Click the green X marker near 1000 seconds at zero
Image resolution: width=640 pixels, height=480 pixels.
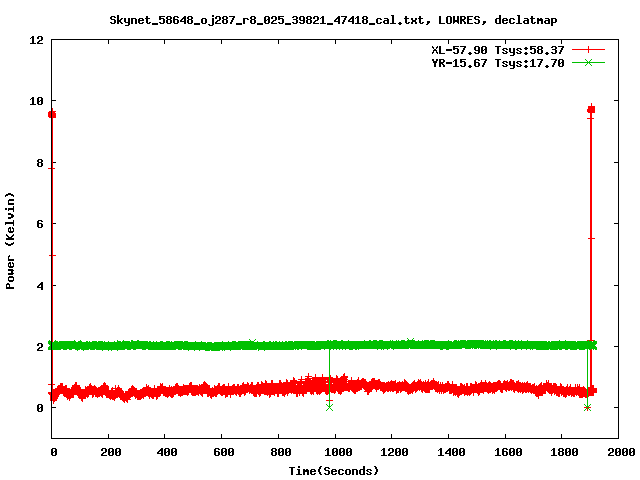click(x=329, y=407)
